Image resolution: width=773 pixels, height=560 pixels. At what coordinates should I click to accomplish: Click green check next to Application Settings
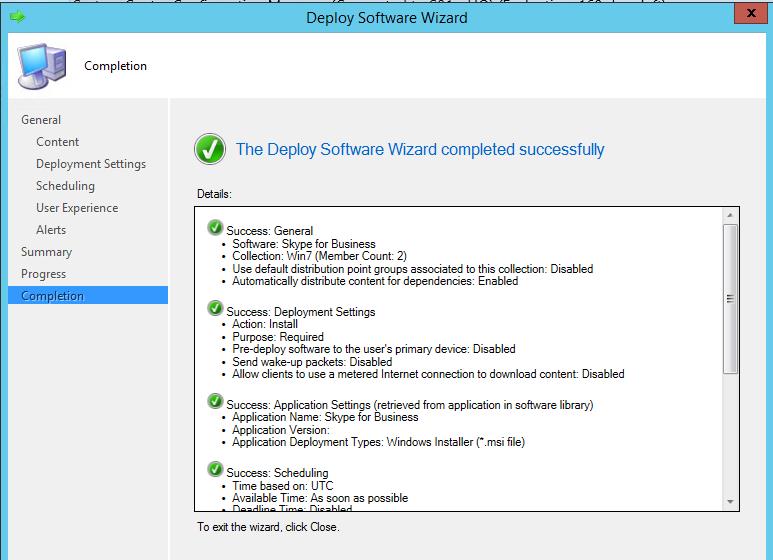(x=216, y=403)
